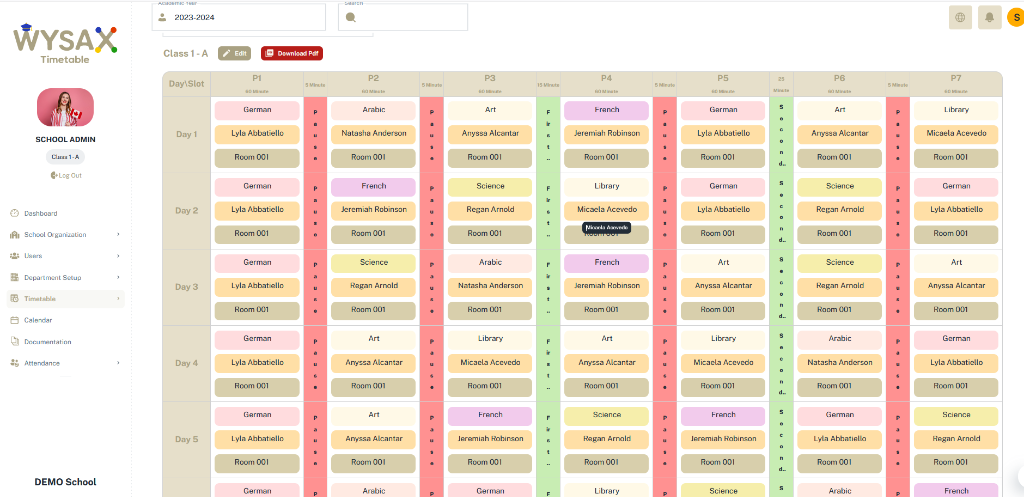Viewport: 1024px width, 497px height.
Task: Open the notifications bell
Action: 989,18
